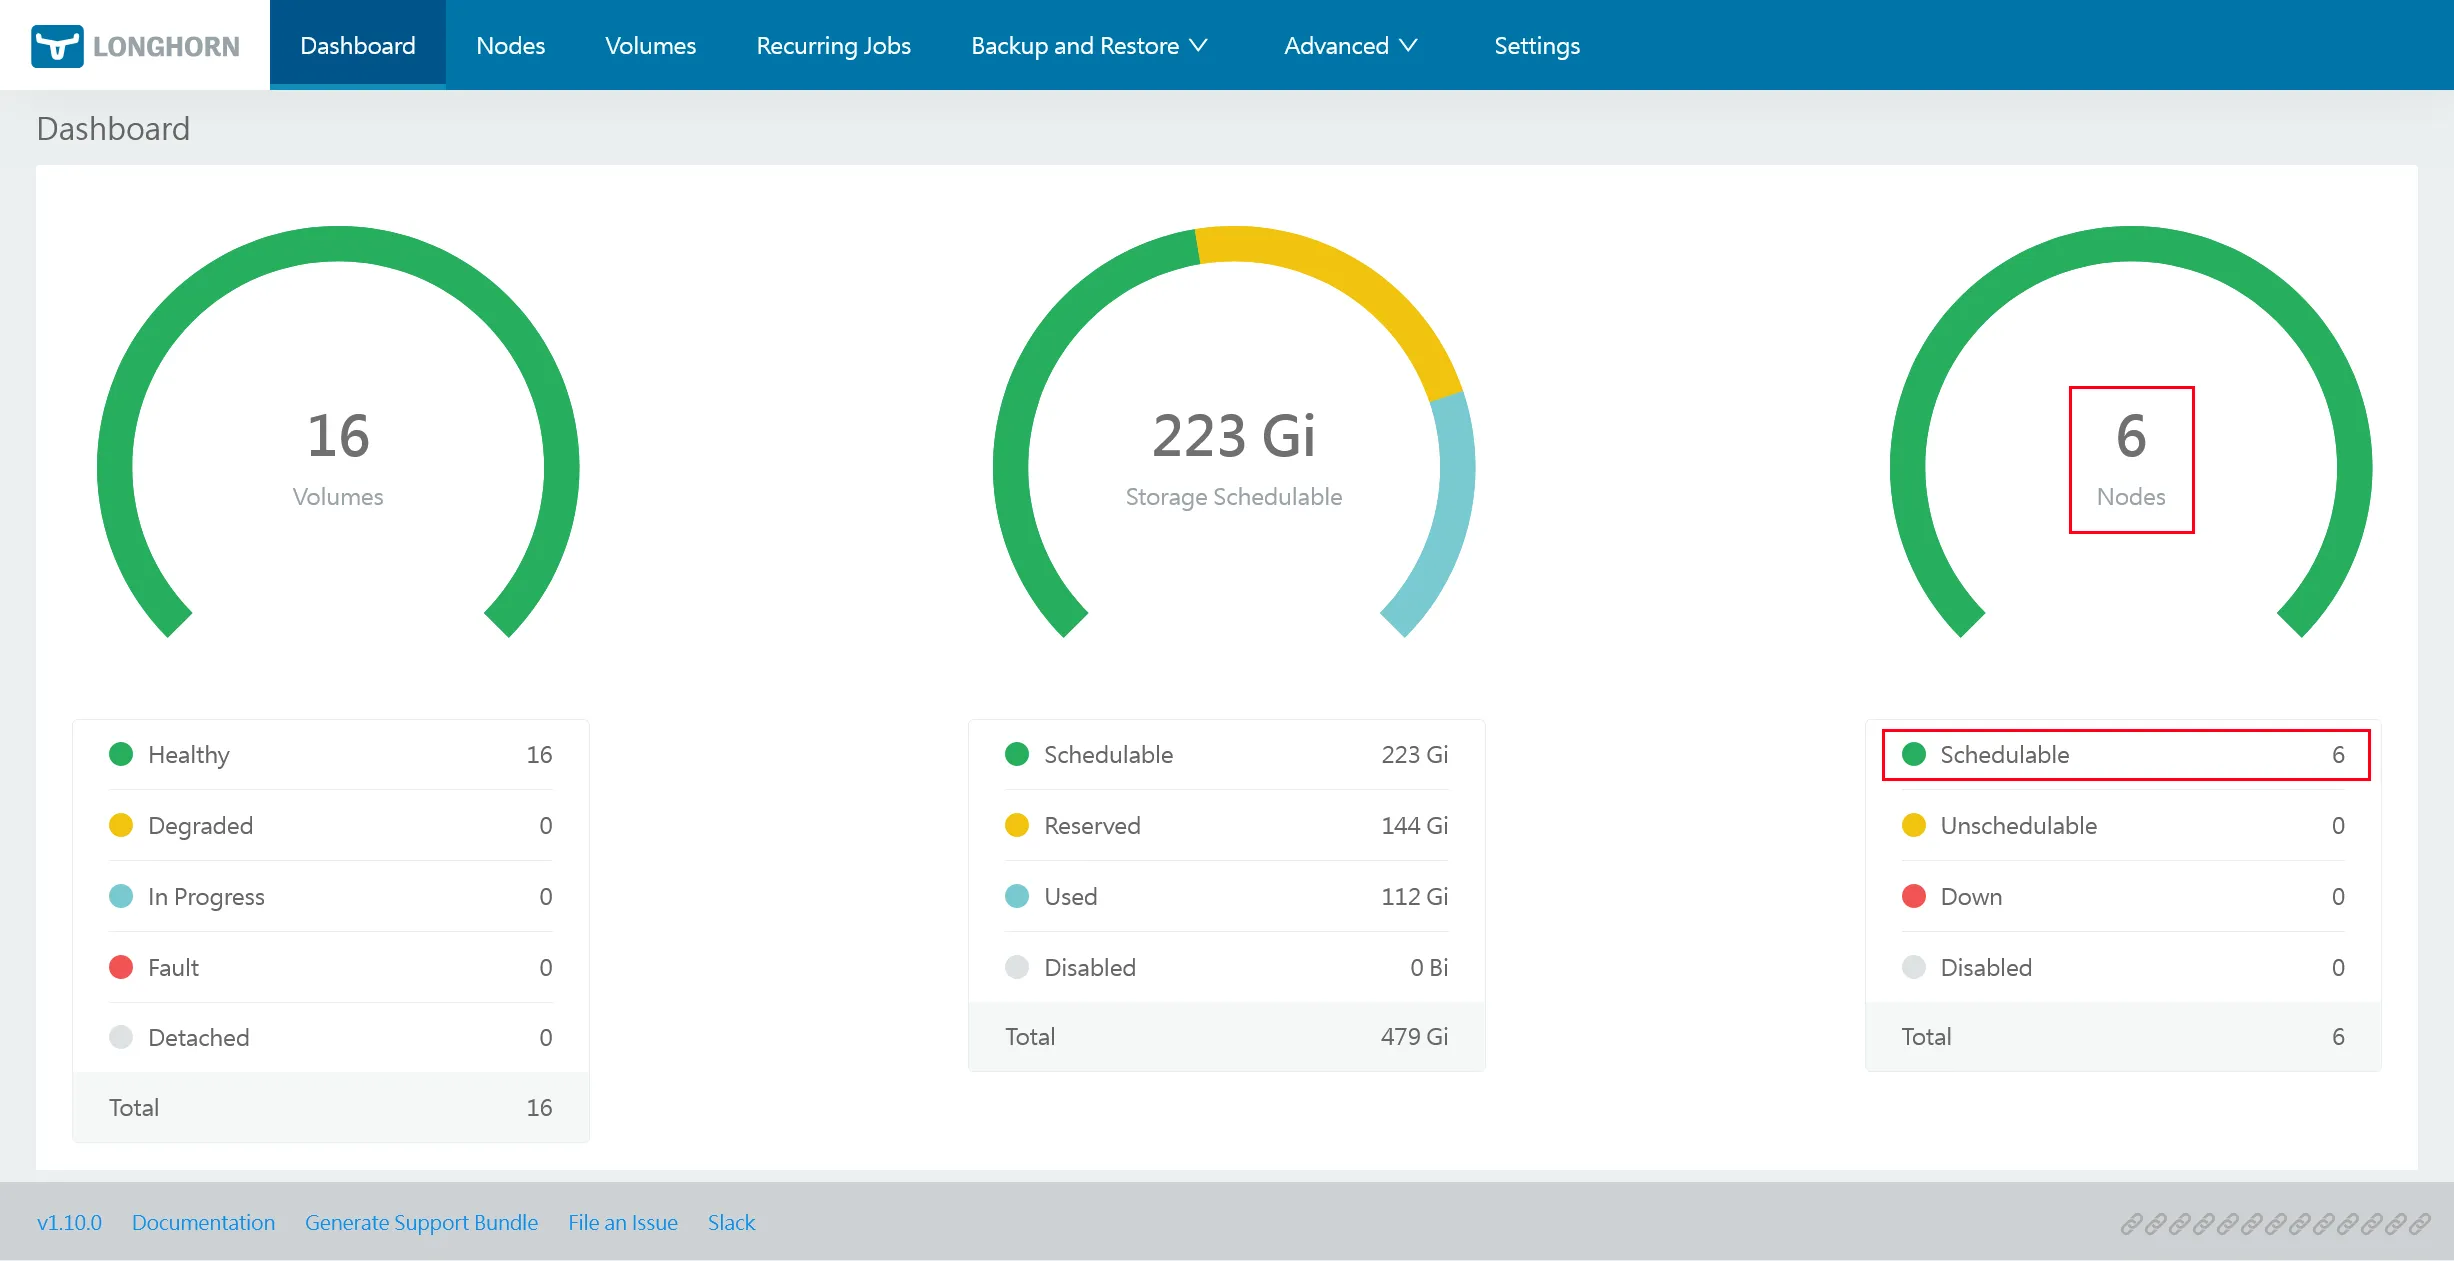The image size is (2454, 1261).
Task: Open the Nodes tab
Action: pos(510,46)
